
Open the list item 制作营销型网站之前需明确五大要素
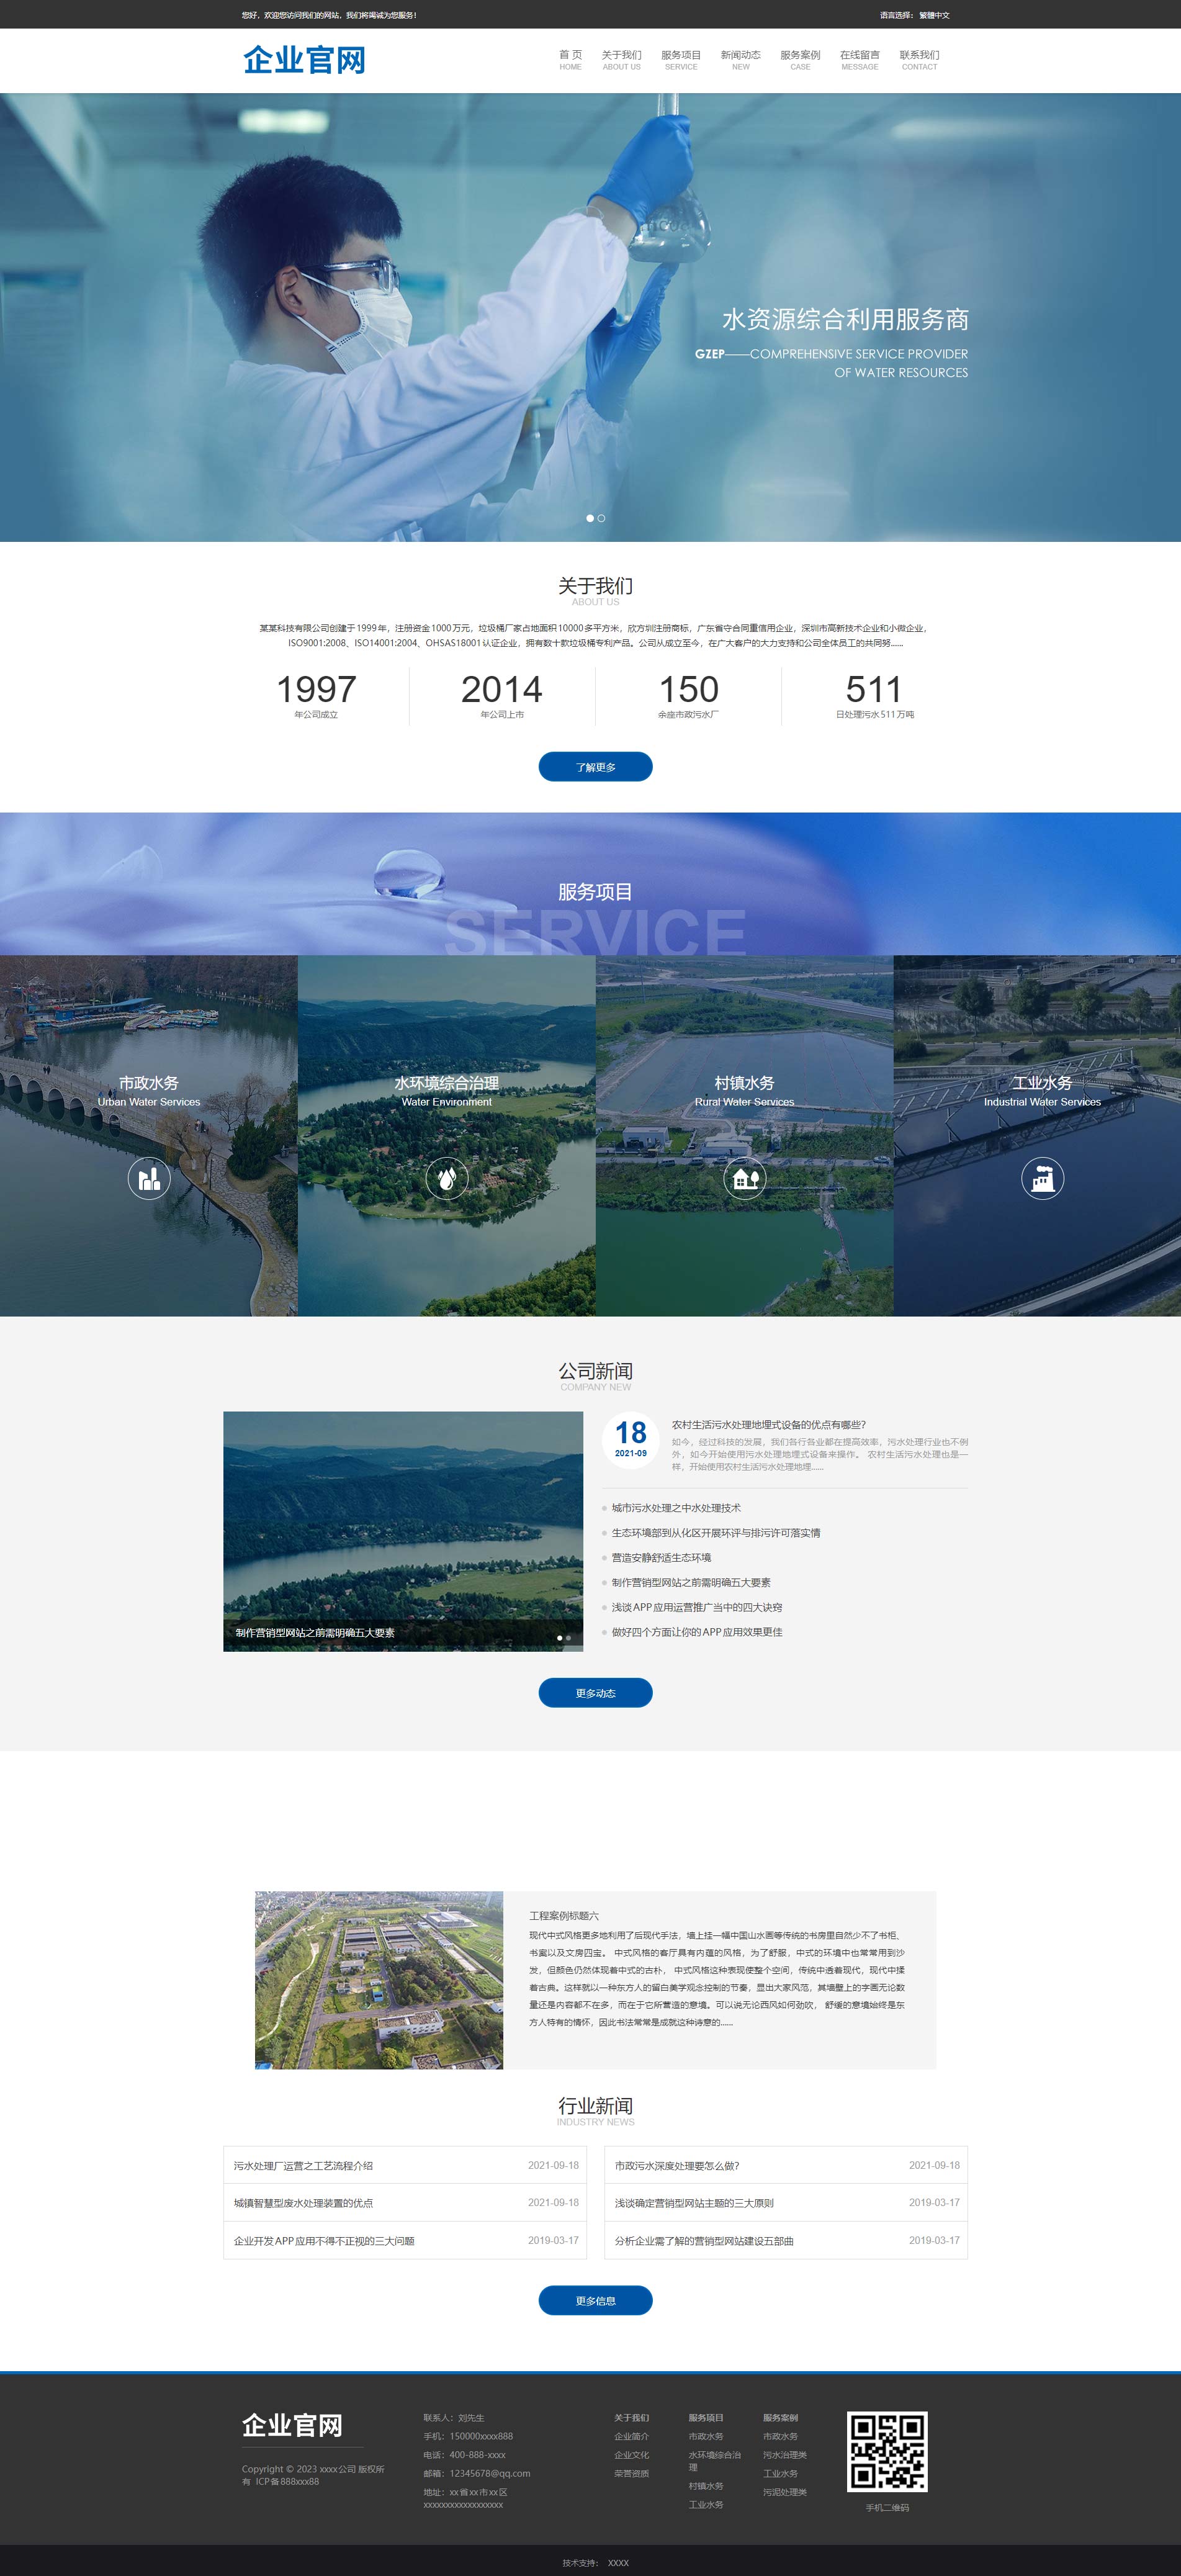(691, 1583)
